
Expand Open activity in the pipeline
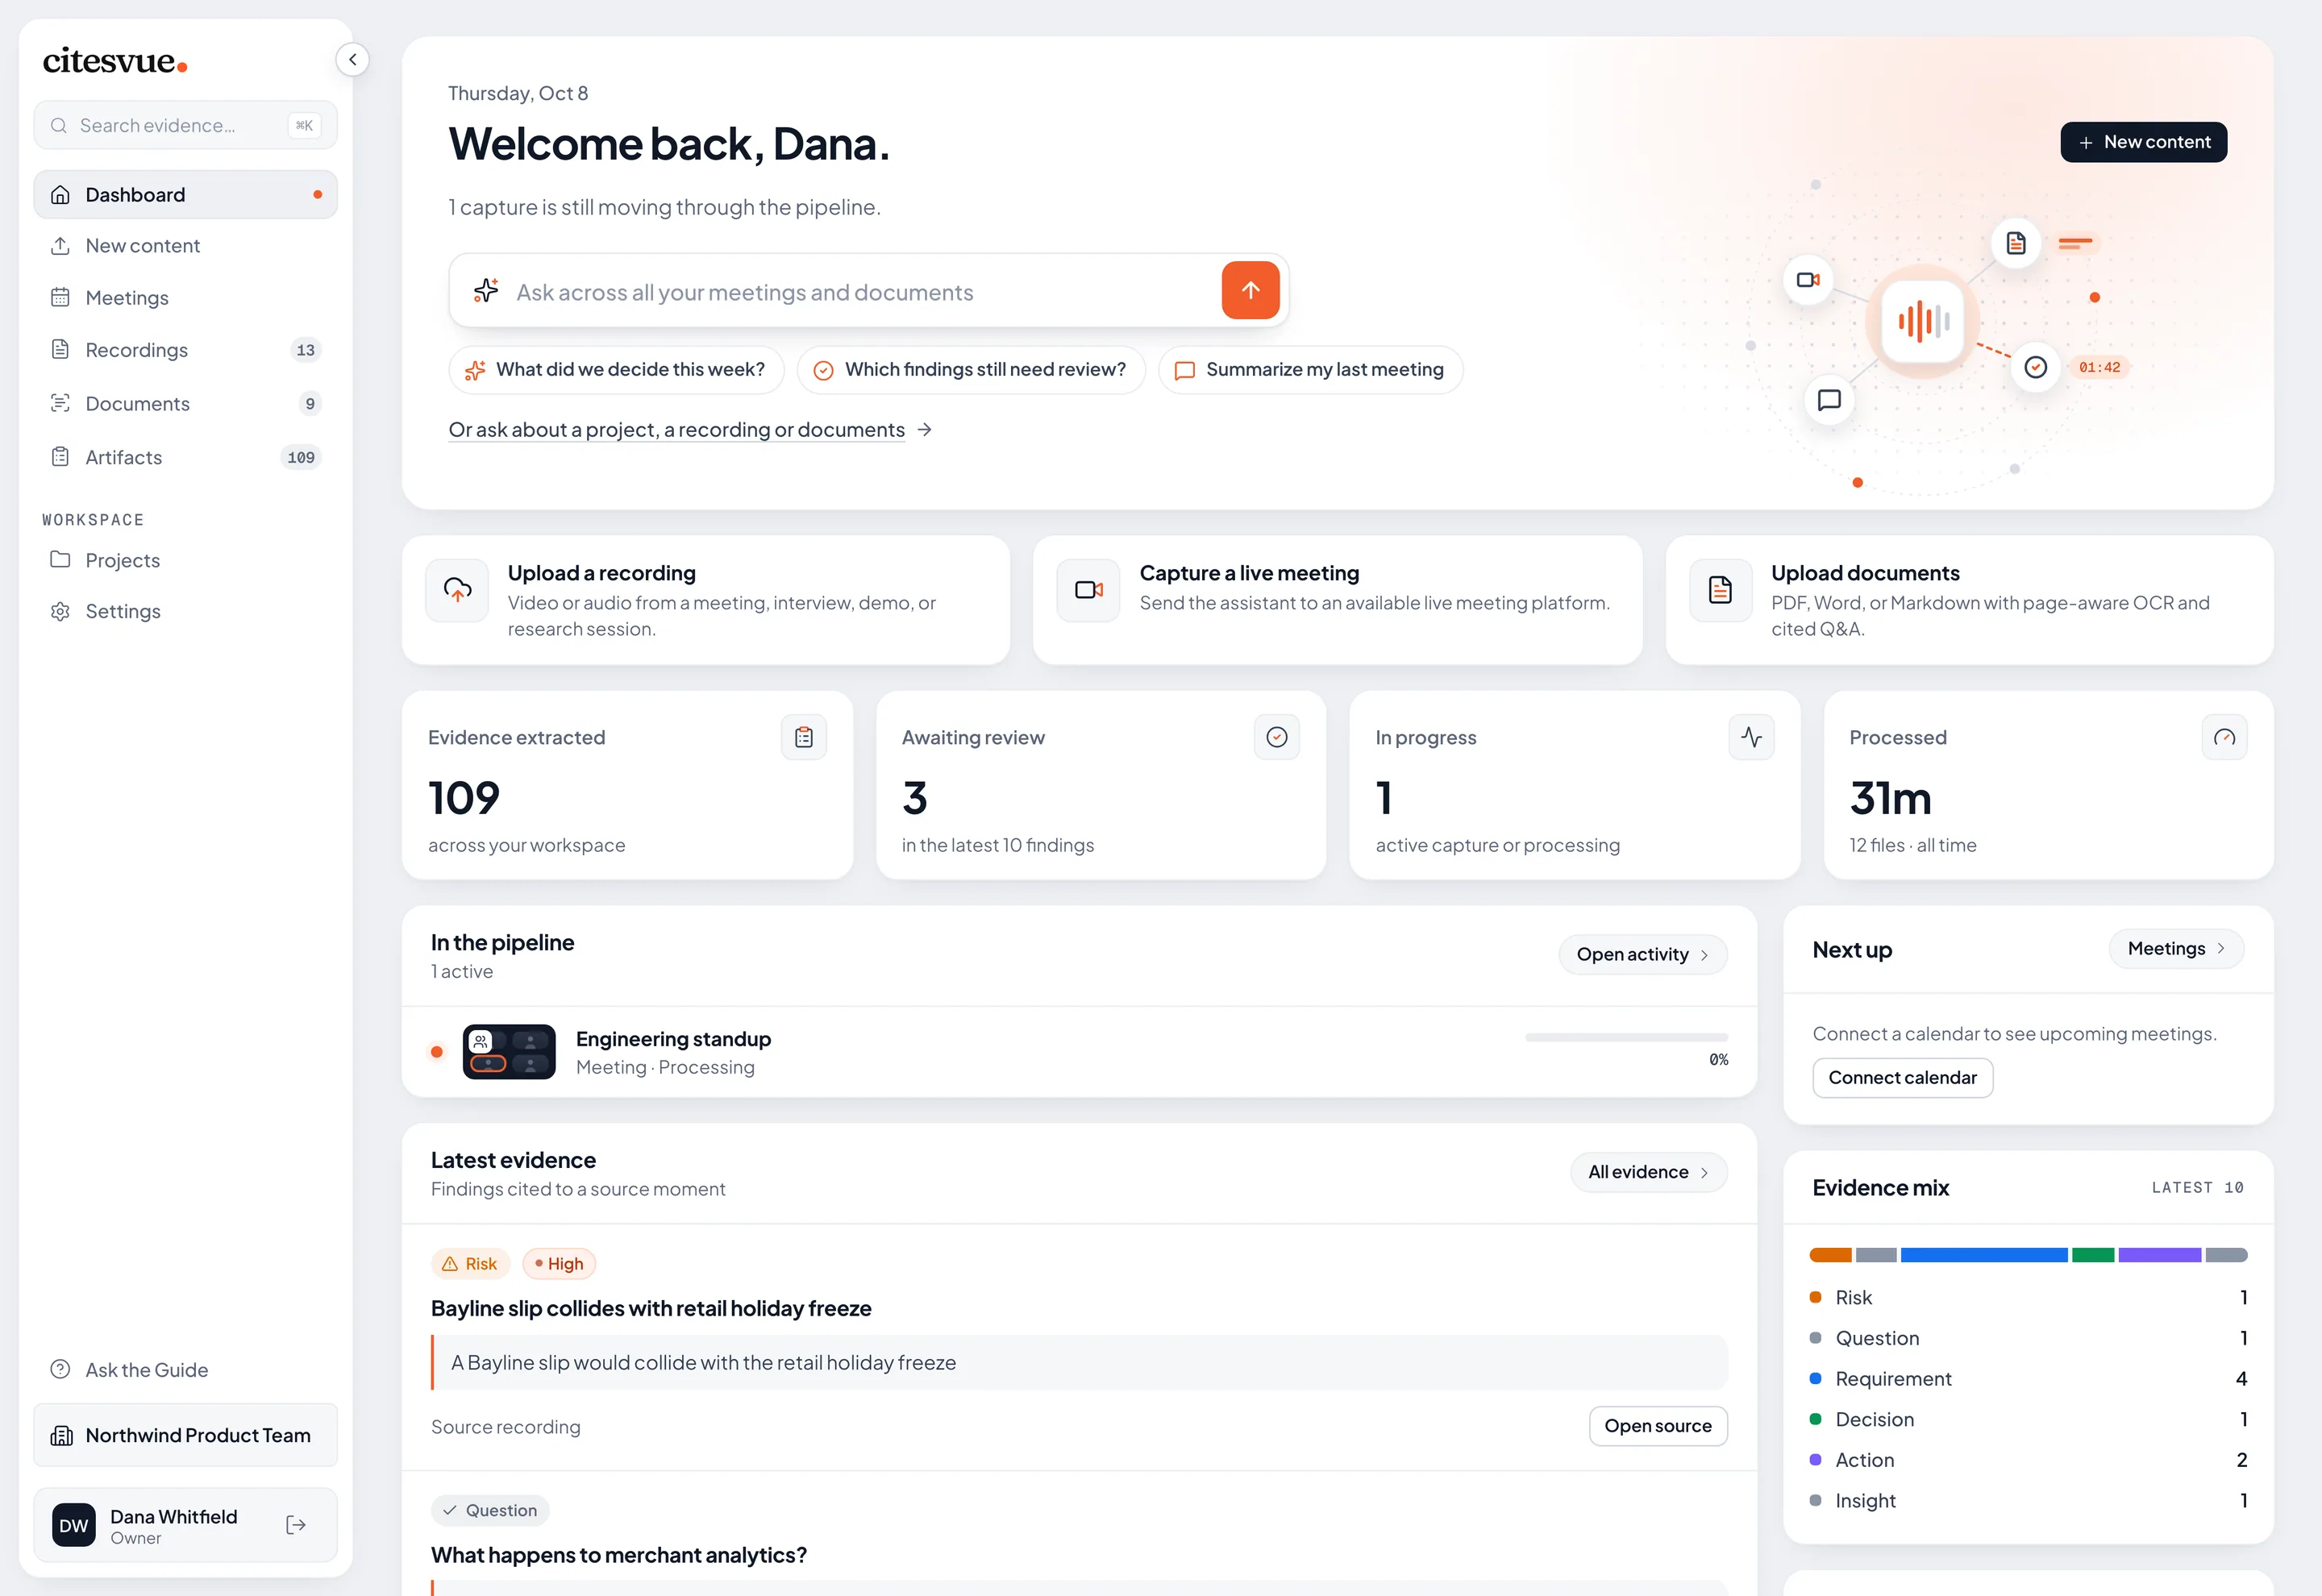1642,954
